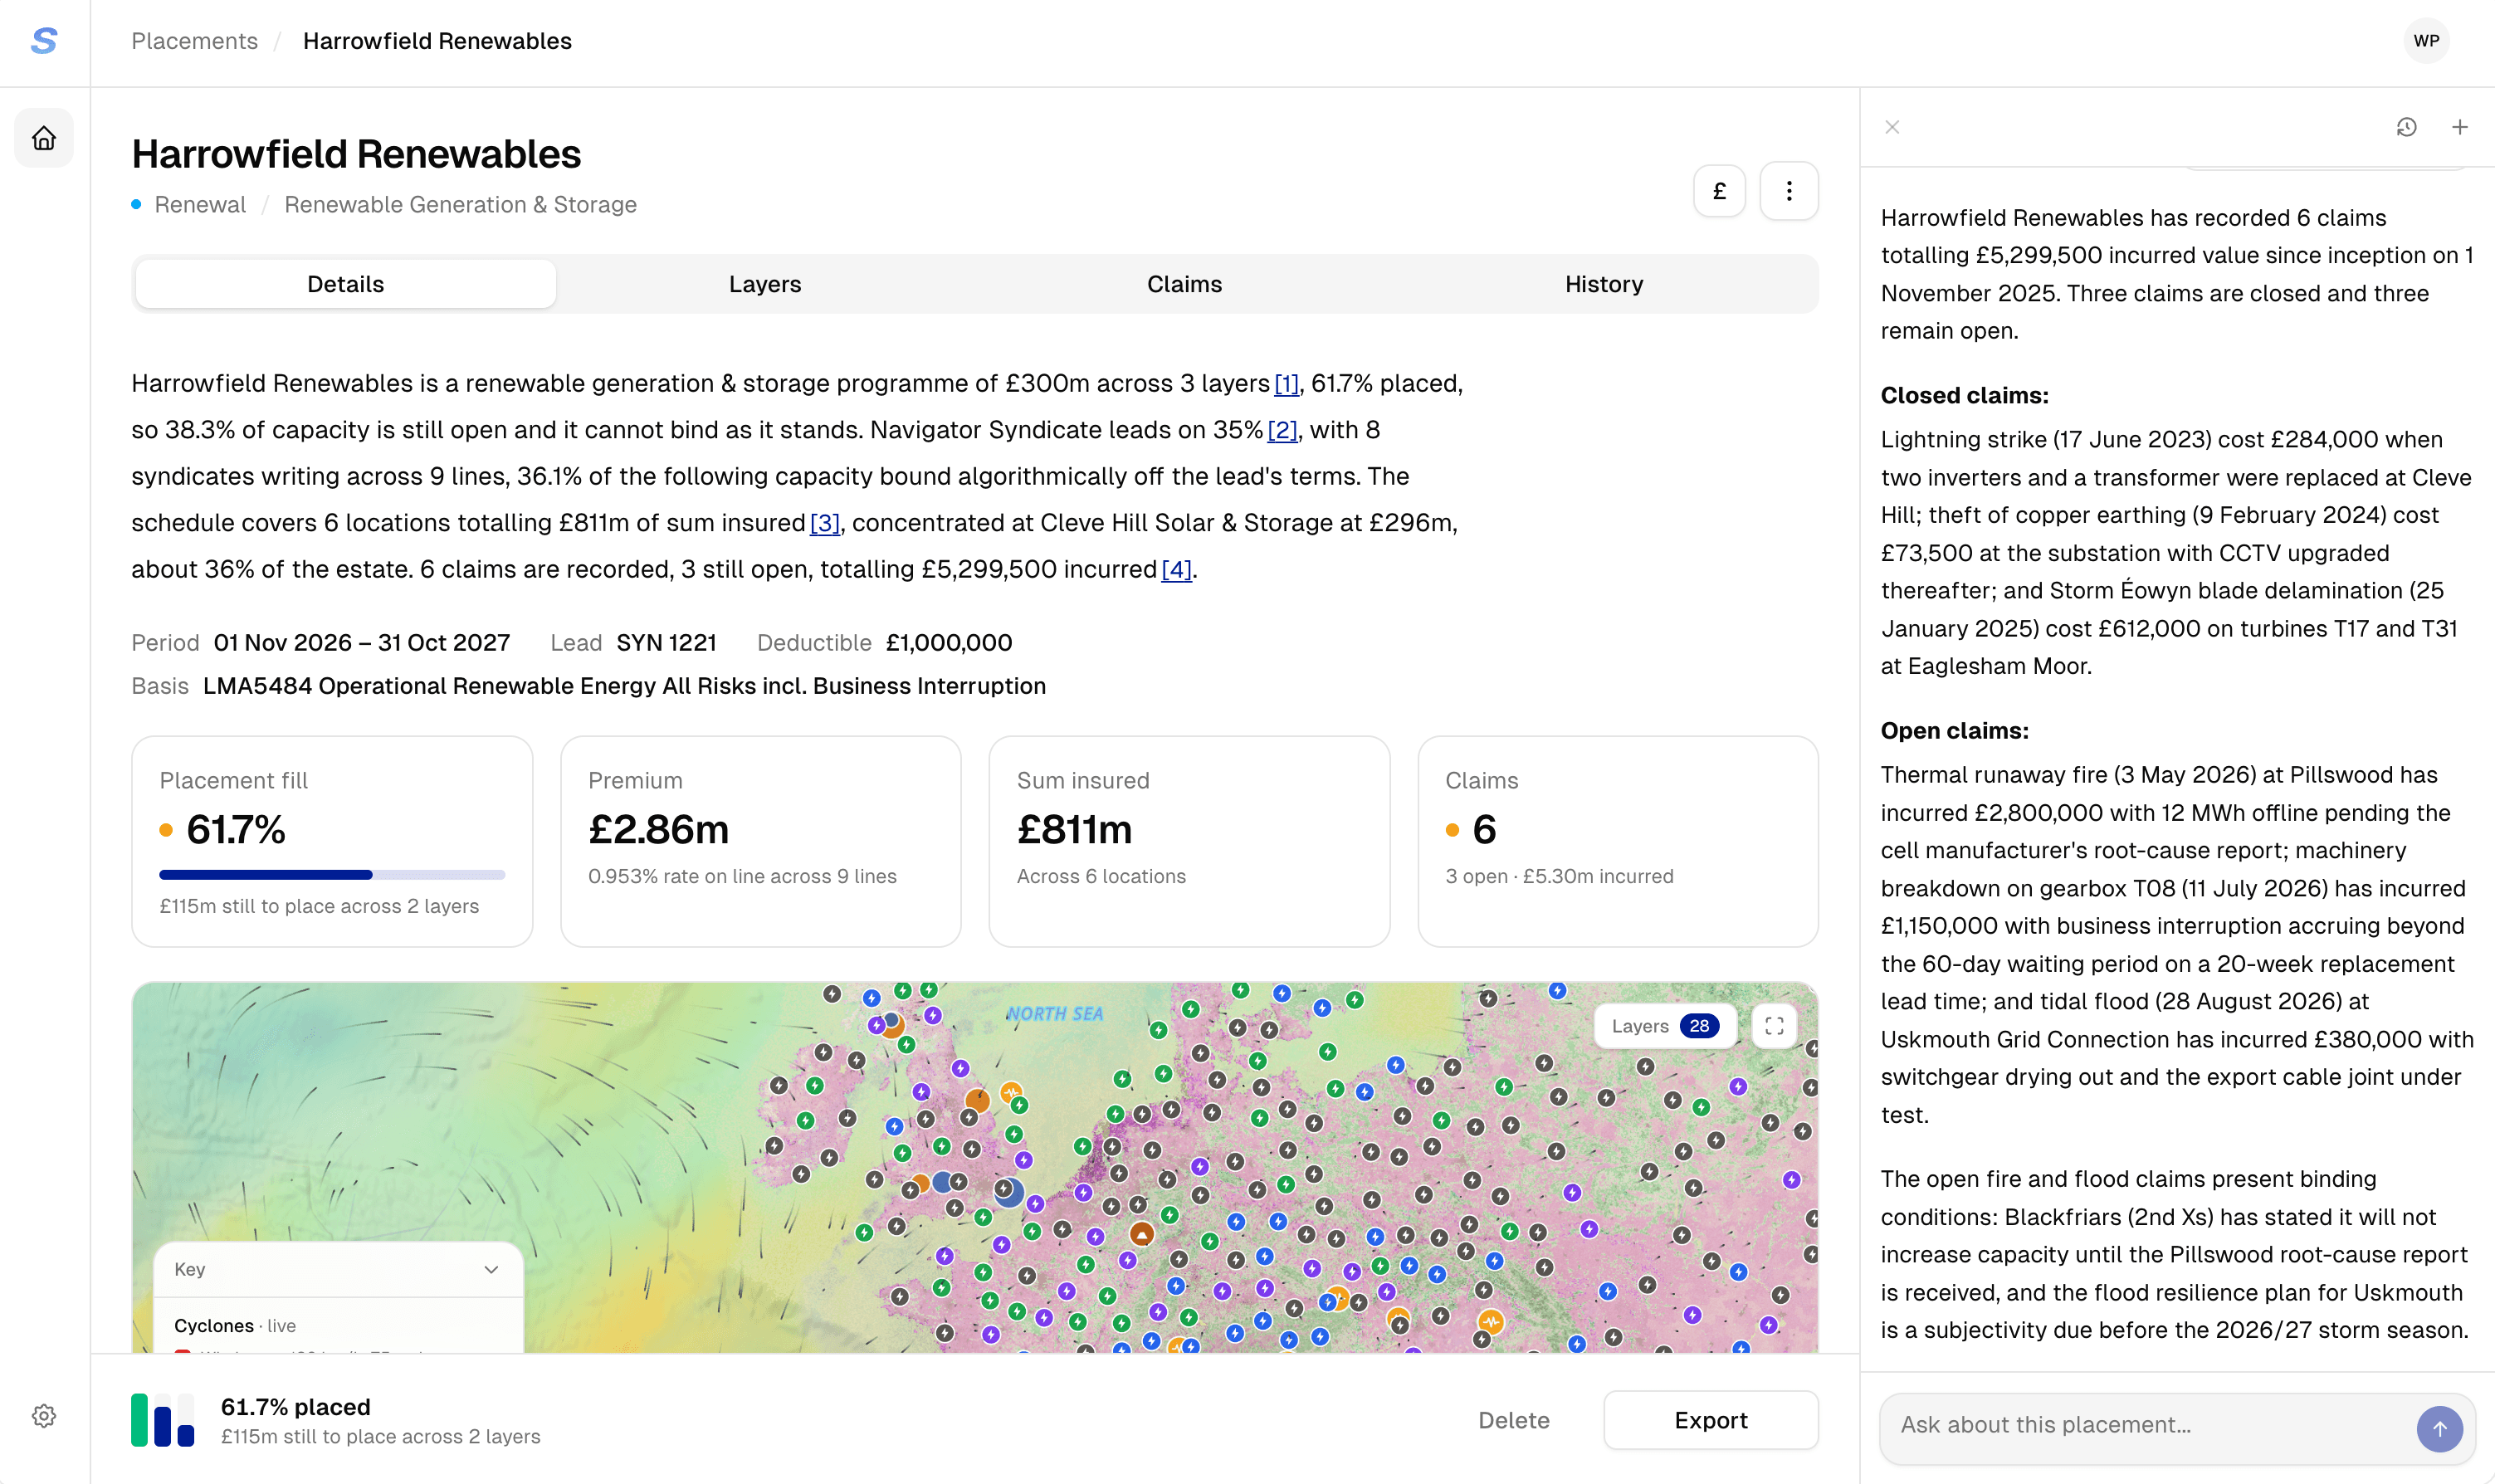Click the Period 01 Nov 2026 dates

[361, 642]
